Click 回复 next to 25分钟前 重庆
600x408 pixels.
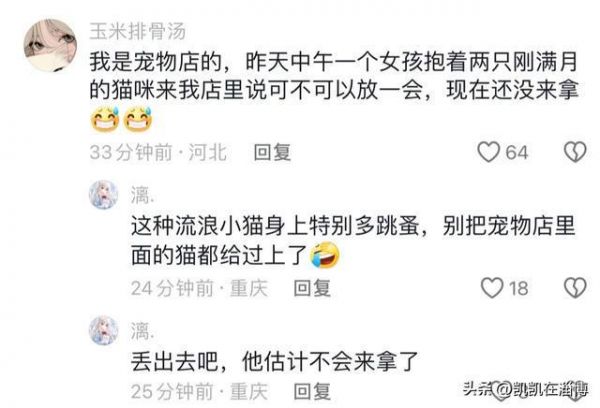(x=312, y=392)
